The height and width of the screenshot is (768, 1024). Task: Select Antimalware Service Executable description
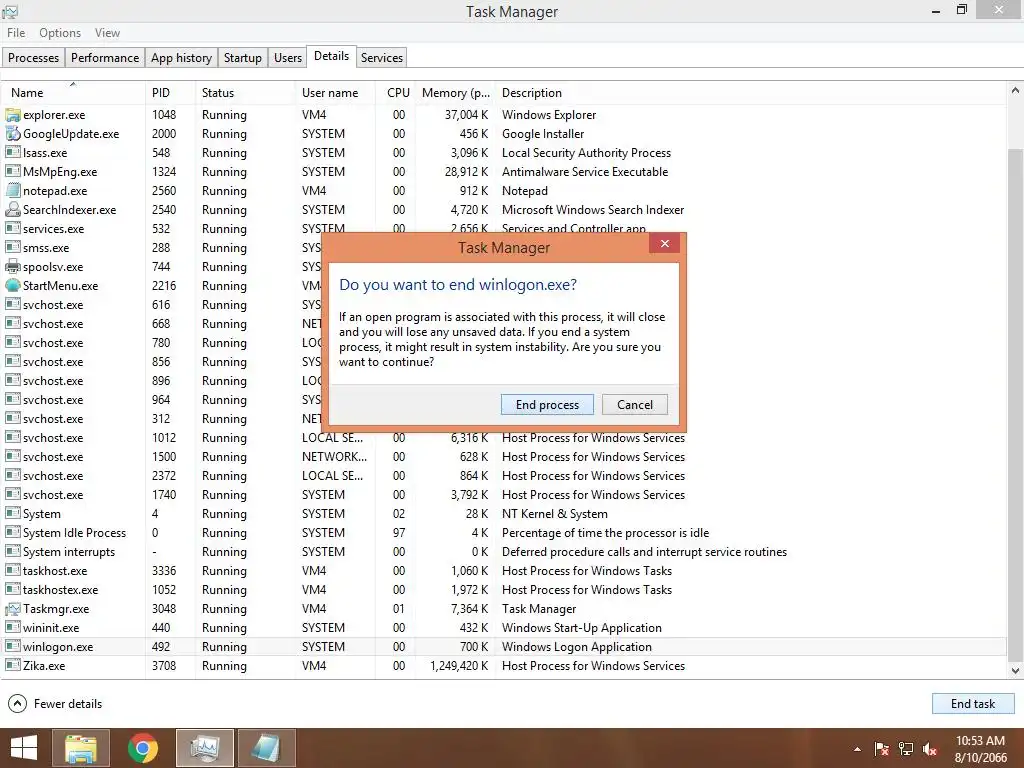[x=585, y=172]
